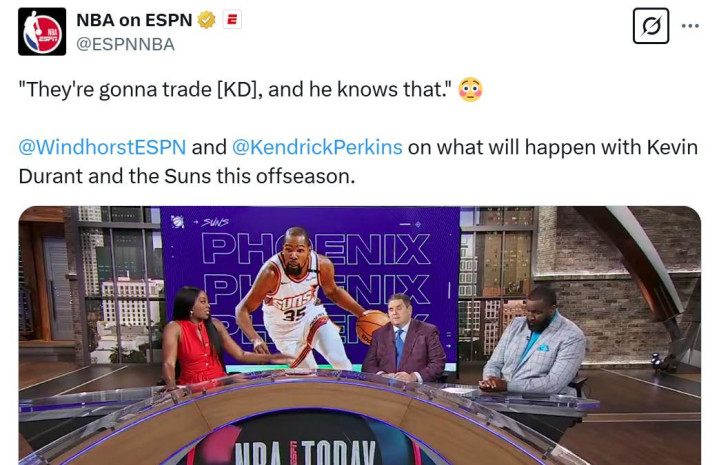Click the PHOENIX lettering on the video backdrop
Image resolution: width=719 pixels, height=465 pixels.
(x=316, y=249)
